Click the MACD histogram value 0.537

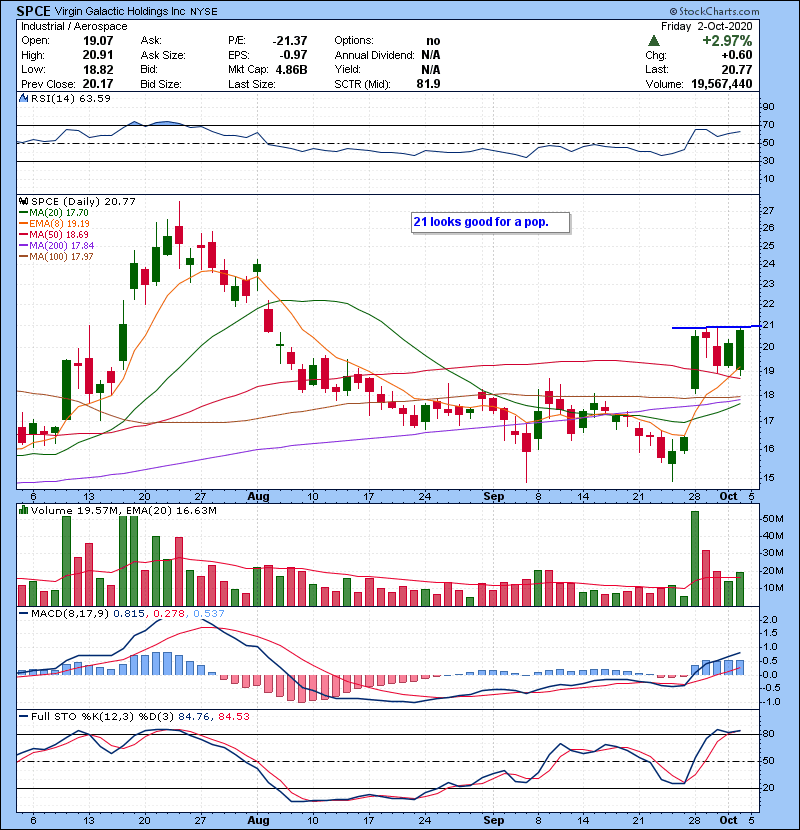(x=209, y=614)
